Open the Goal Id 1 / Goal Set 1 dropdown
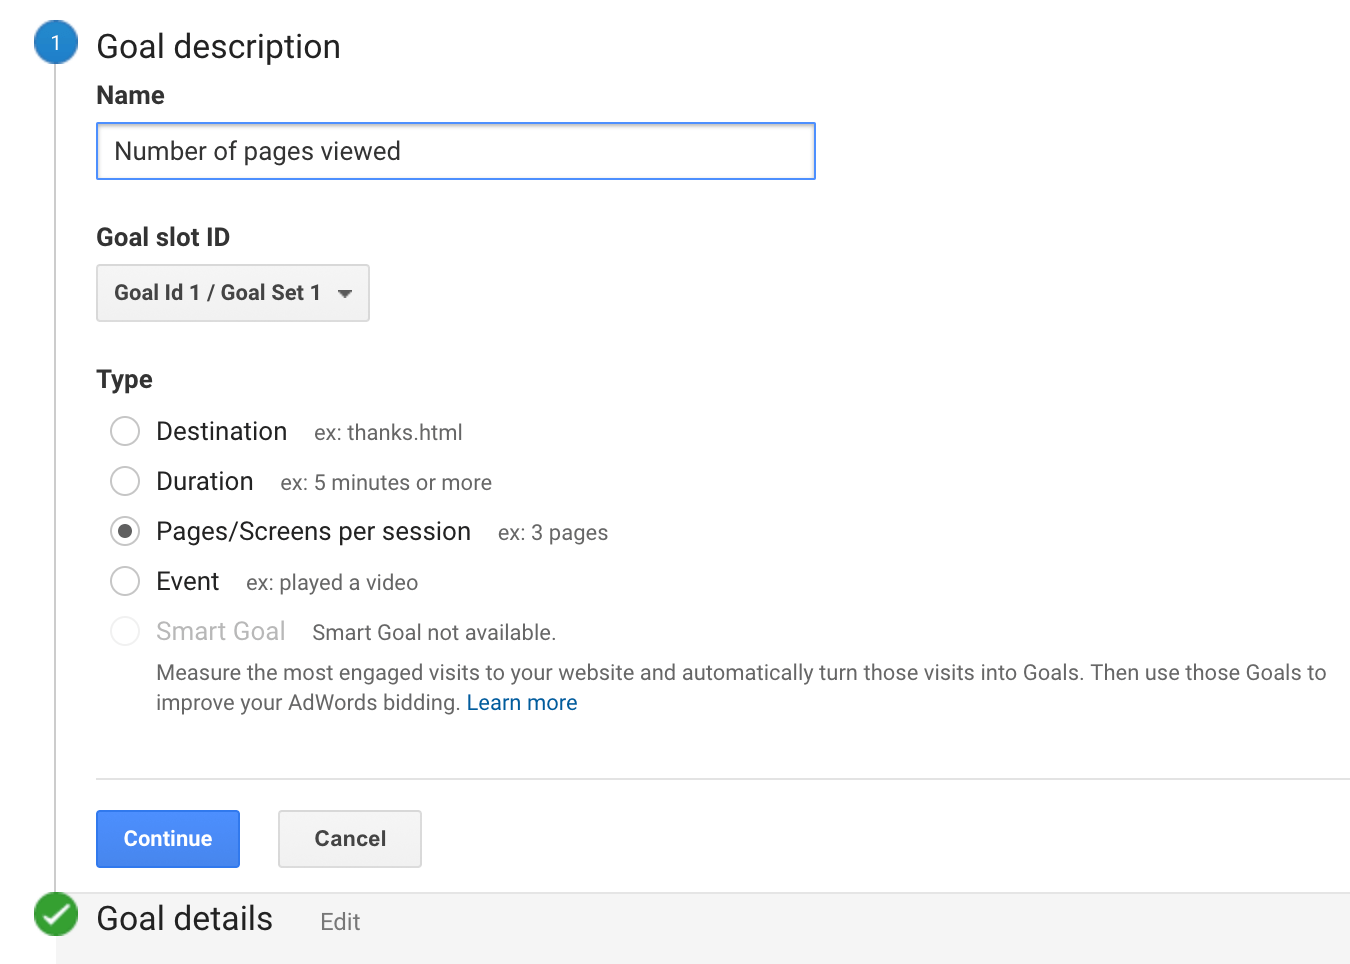 pos(232,293)
